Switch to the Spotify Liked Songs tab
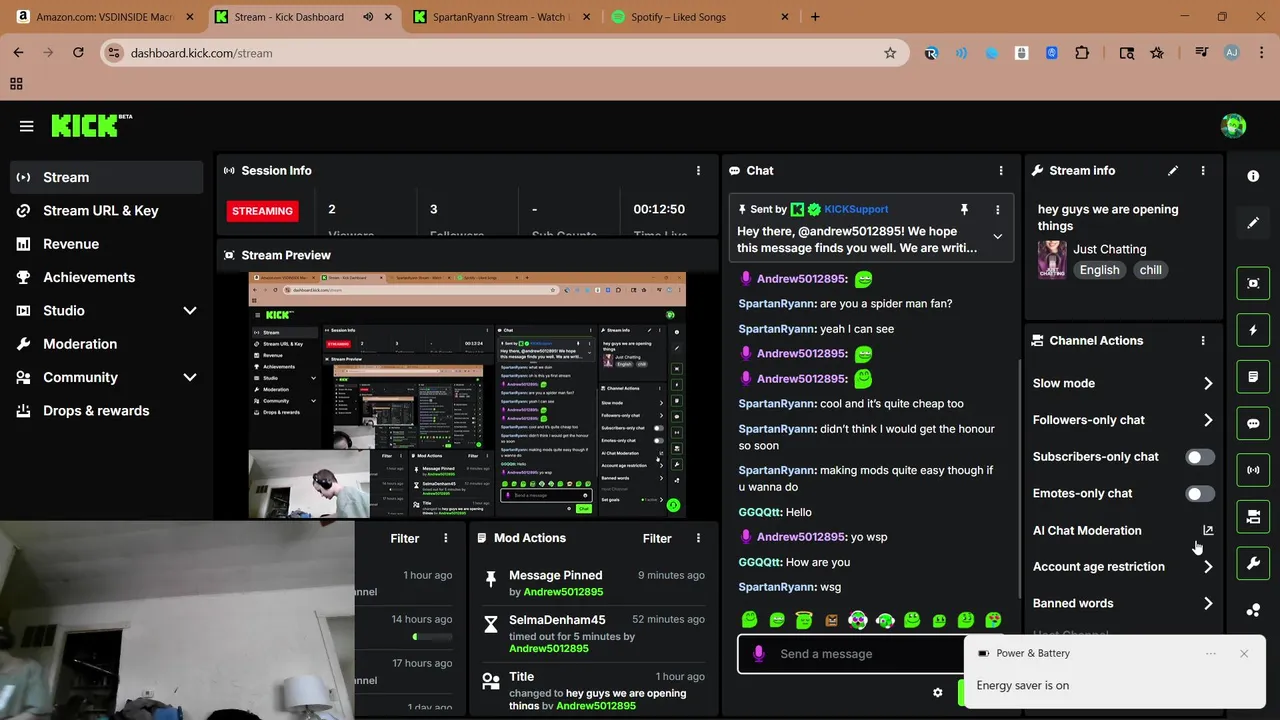The height and width of the screenshot is (720, 1280). (700, 17)
